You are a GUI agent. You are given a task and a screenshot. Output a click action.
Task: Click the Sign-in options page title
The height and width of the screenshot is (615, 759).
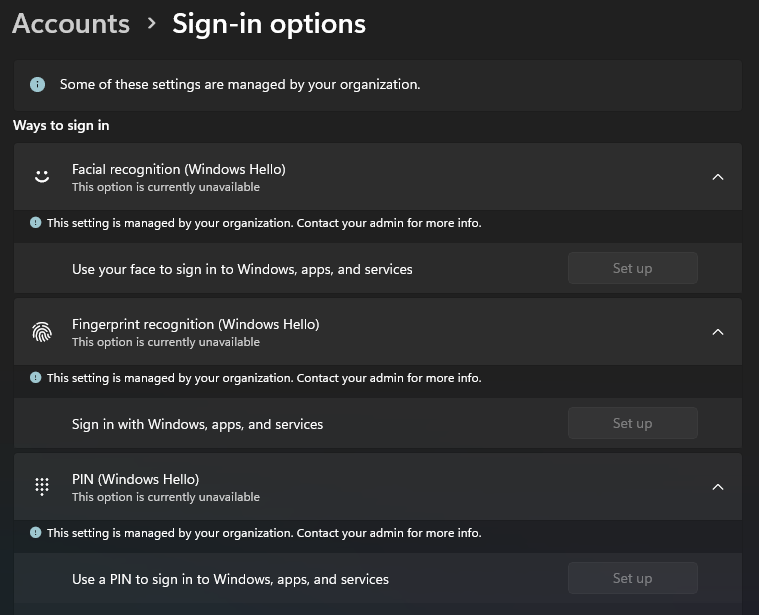(x=269, y=24)
